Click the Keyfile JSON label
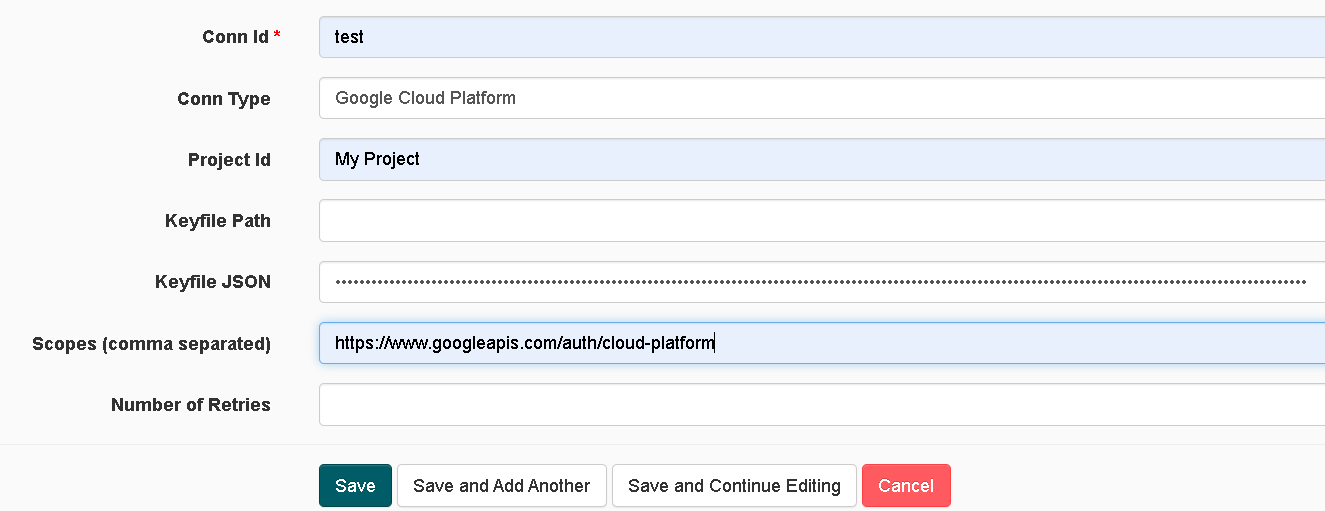This screenshot has height=511, width=1325. (213, 282)
